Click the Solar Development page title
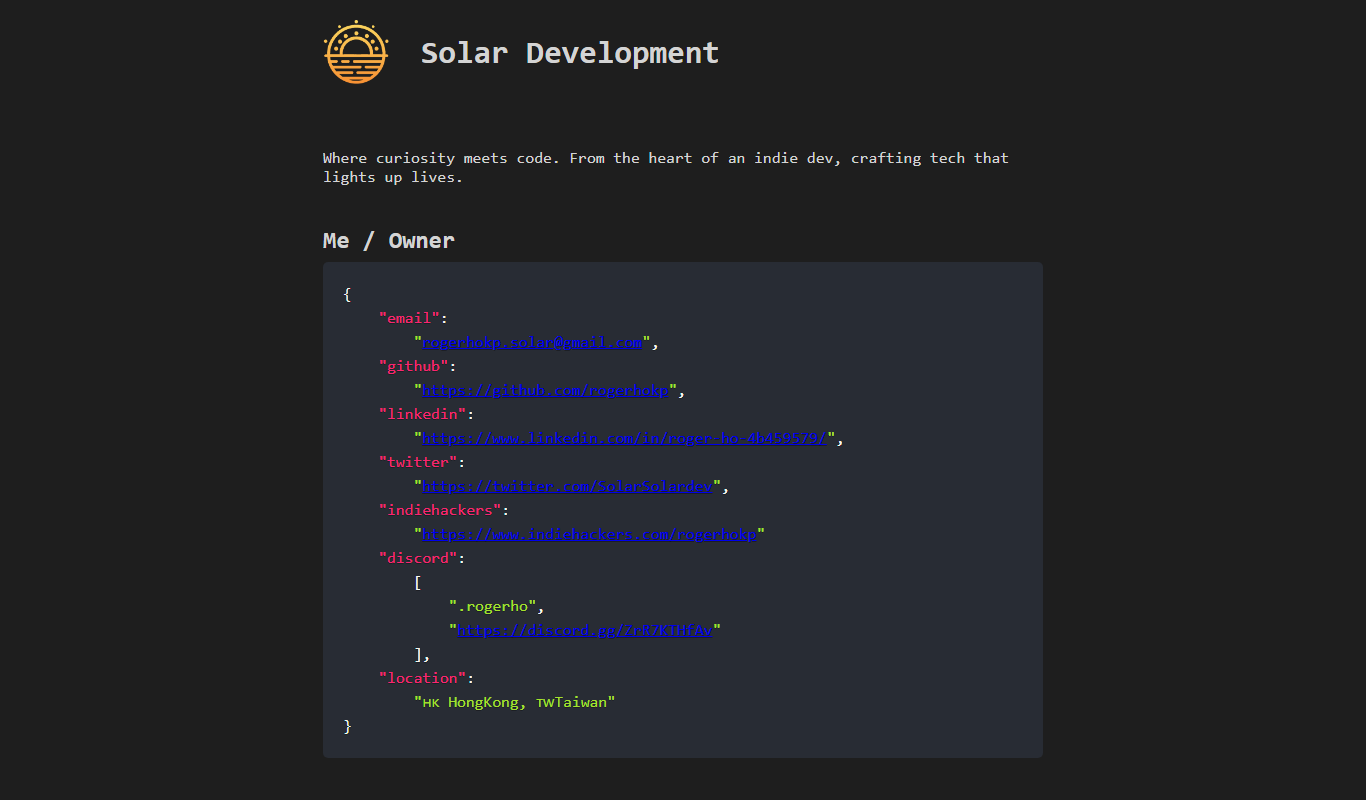This screenshot has width=1366, height=800. pyautogui.click(x=570, y=53)
